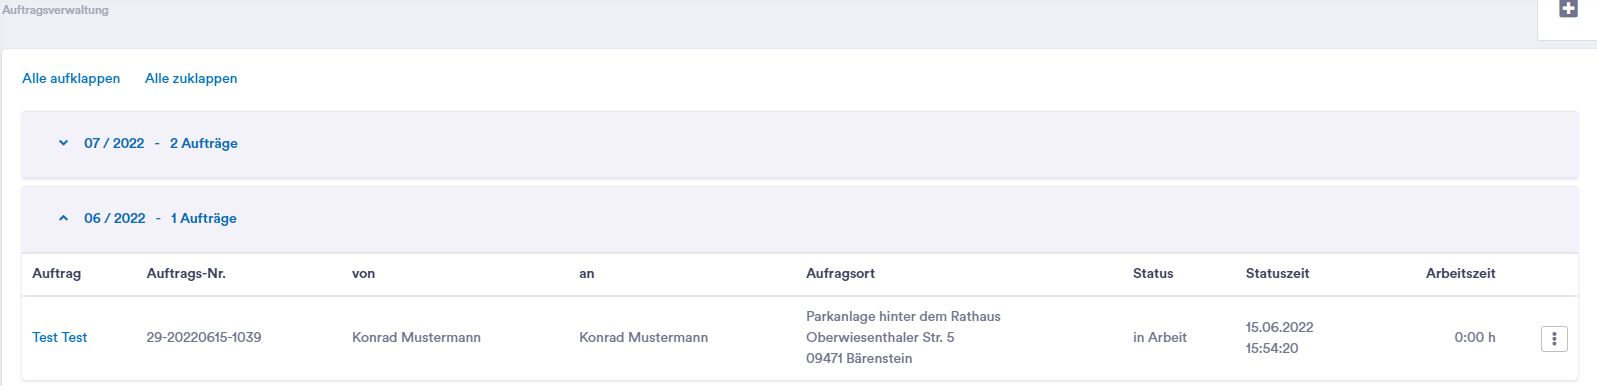Click Alle aufklappen link
Image resolution: width=1597 pixels, height=386 pixels.
pyautogui.click(x=71, y=78)
